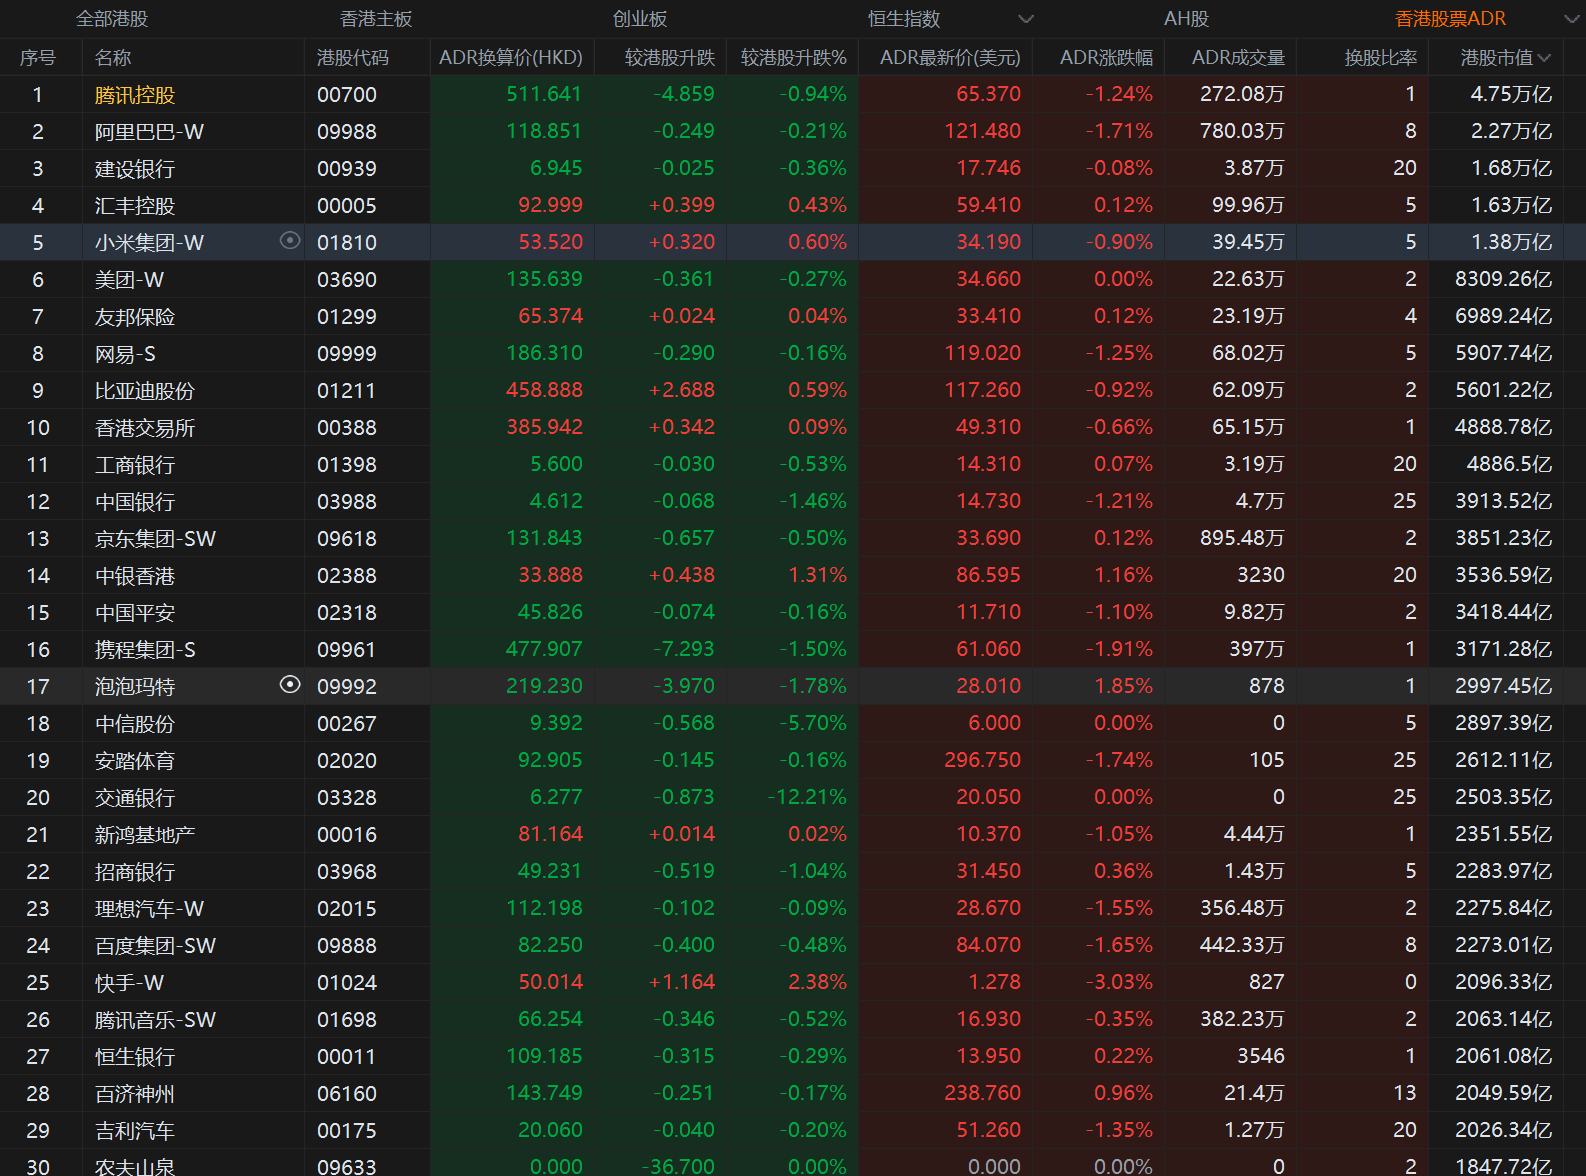Screen dimensions: 1586x1176
Task: Select 泡泡玛特 stock name
Action: 135,686
